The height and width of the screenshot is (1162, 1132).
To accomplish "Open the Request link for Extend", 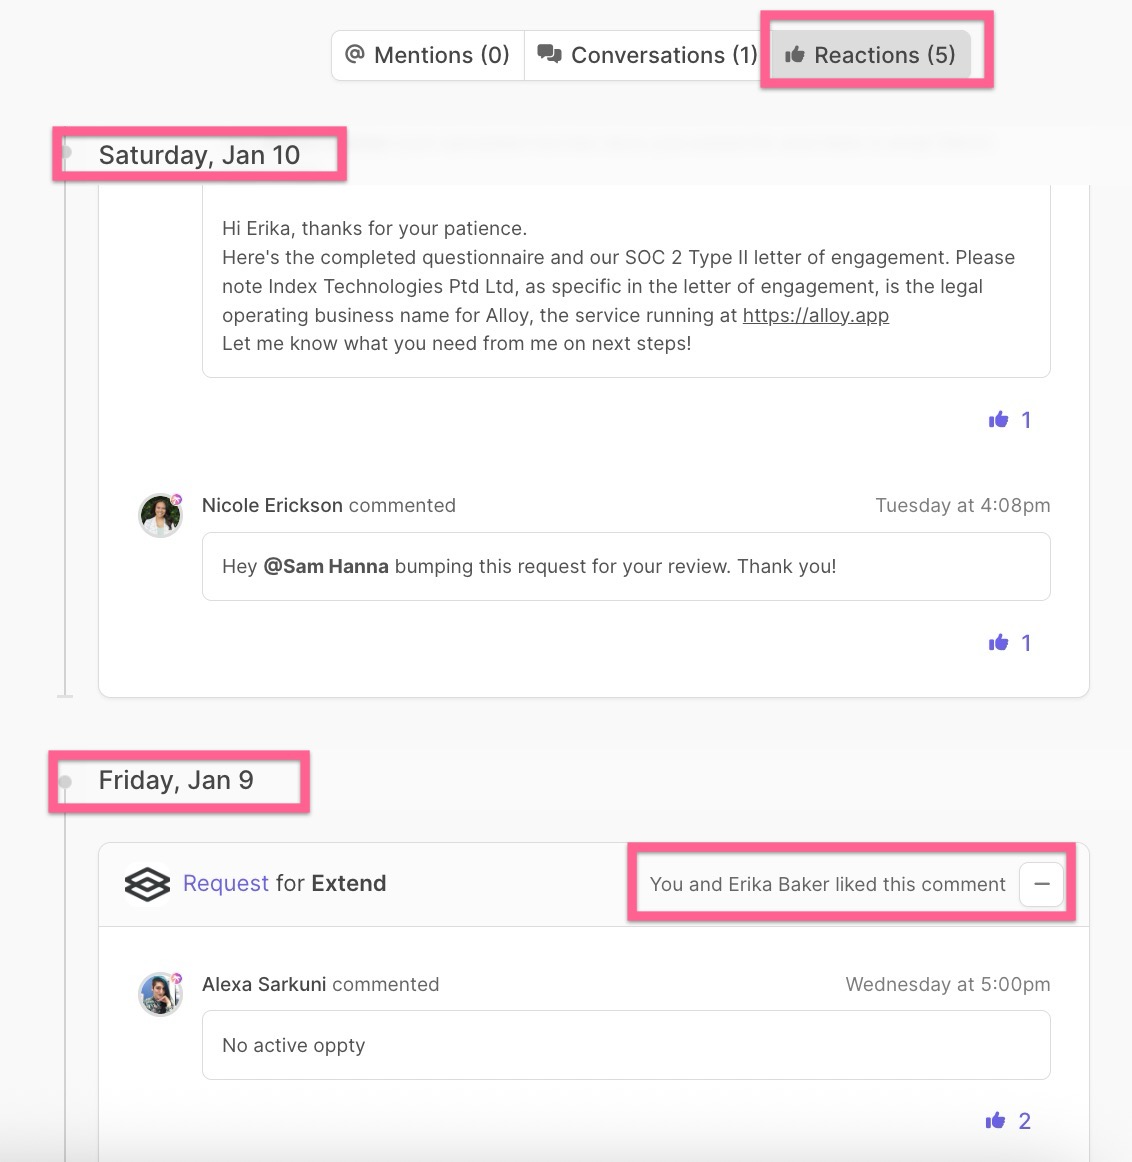I will [226, 883].
